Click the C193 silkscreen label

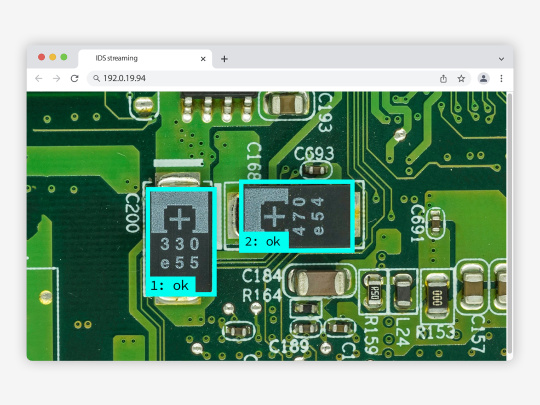[325, 113]
